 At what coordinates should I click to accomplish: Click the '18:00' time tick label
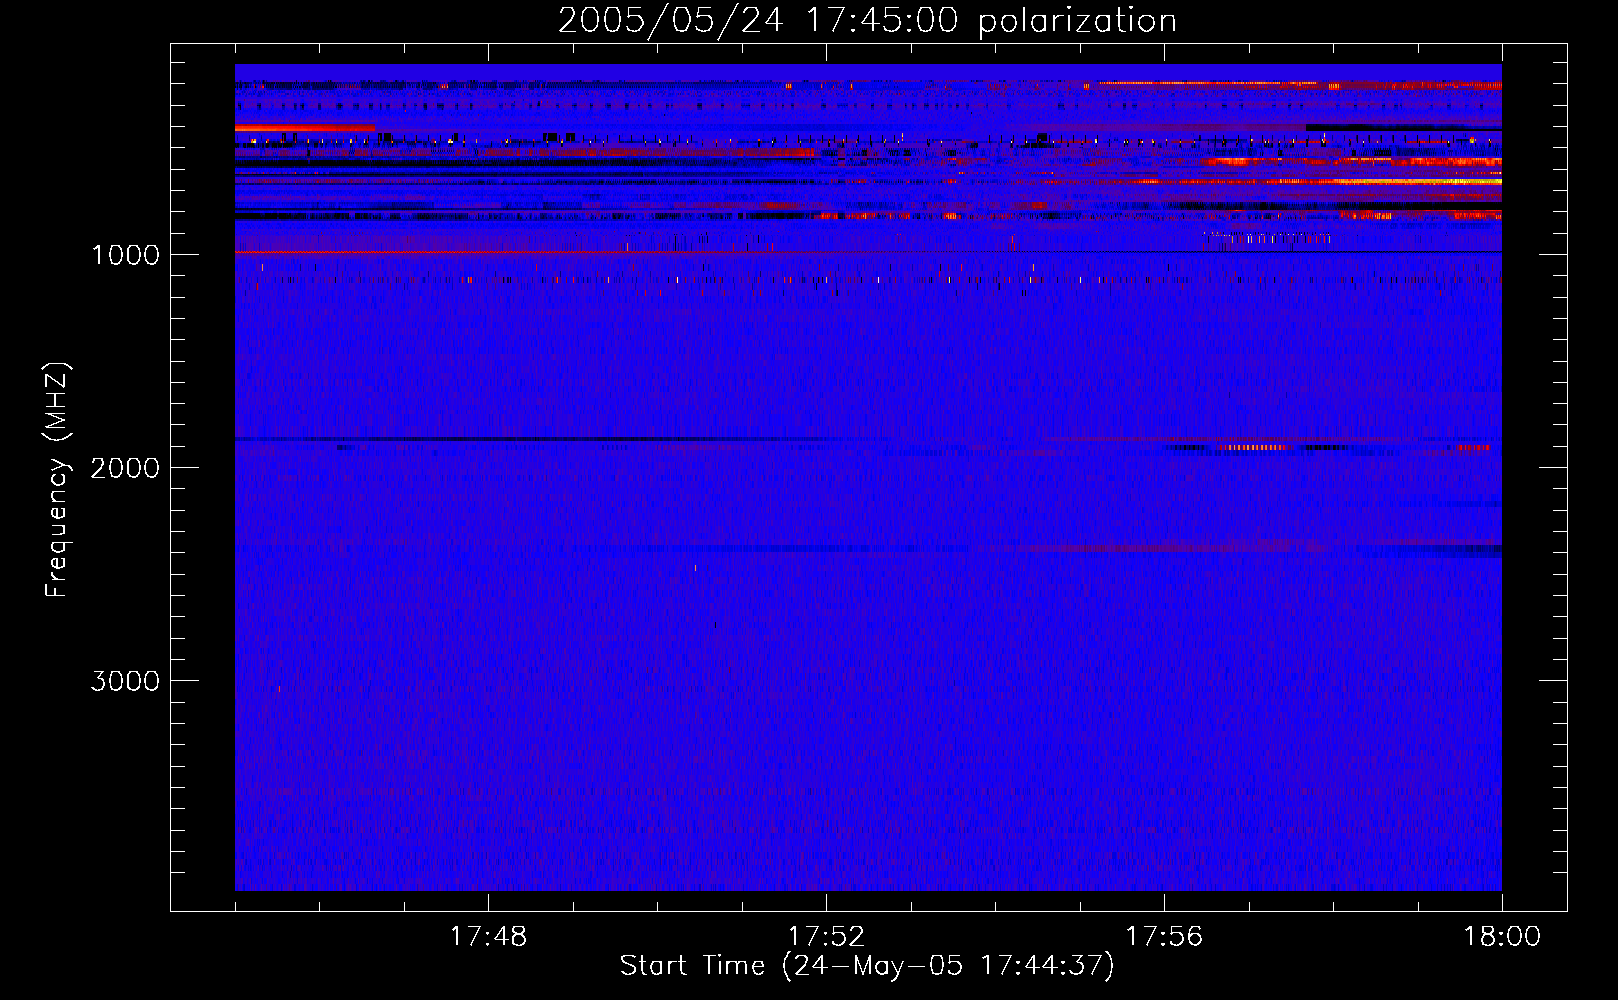click(1502, 937)
